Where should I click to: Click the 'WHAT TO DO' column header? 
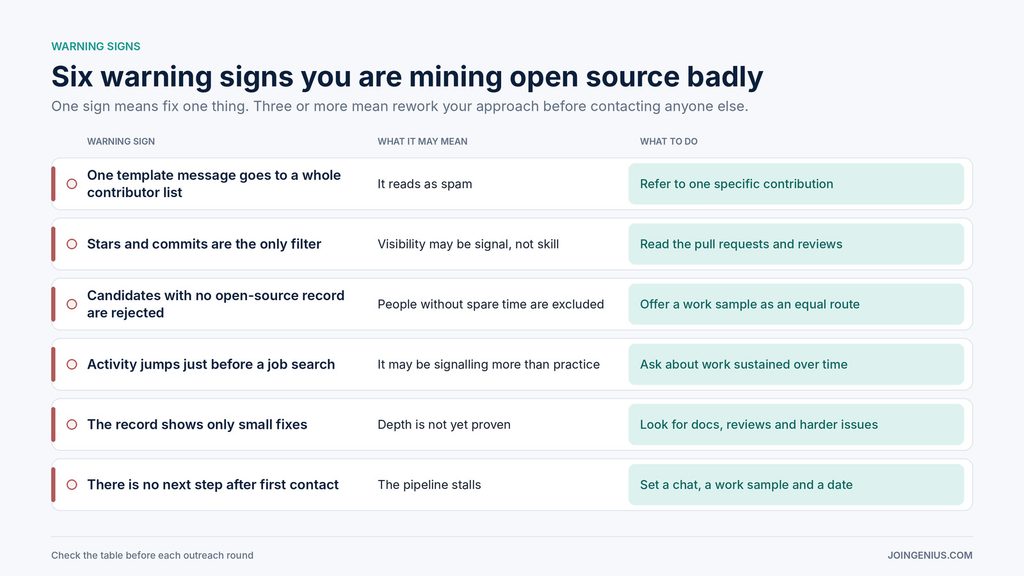[669, 141]
